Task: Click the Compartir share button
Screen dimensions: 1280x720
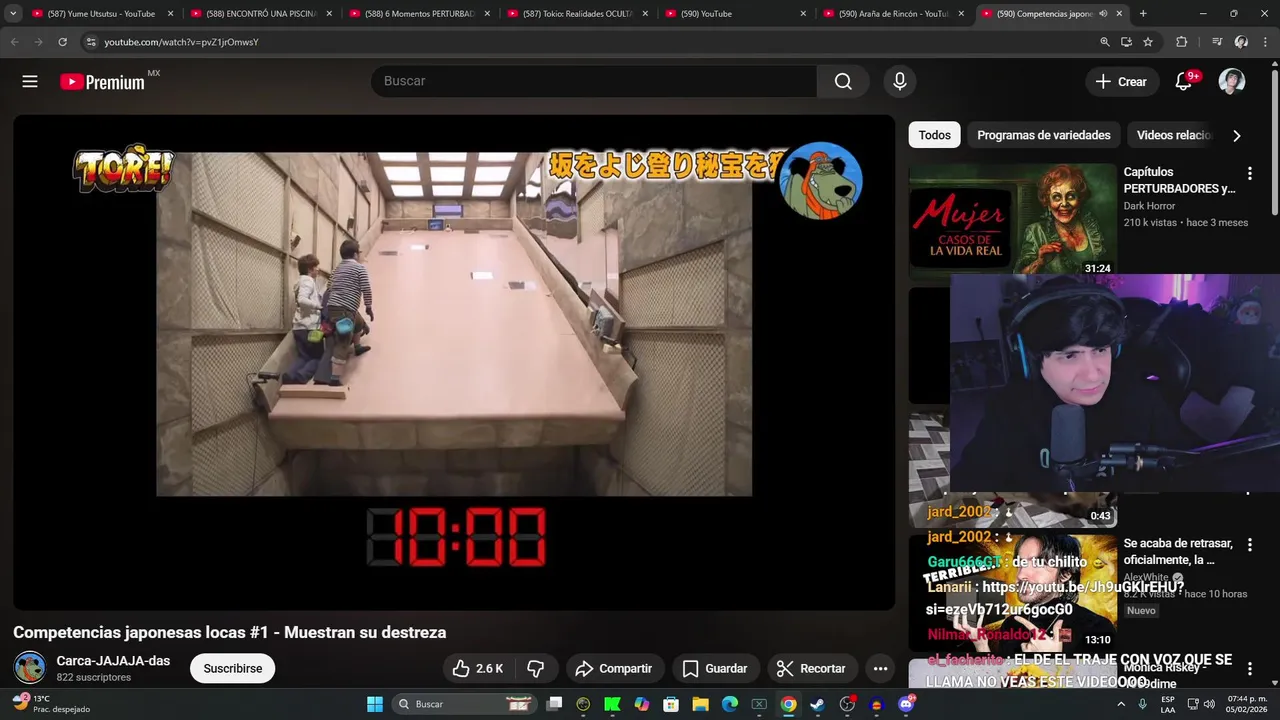Action: pos(614,668)
